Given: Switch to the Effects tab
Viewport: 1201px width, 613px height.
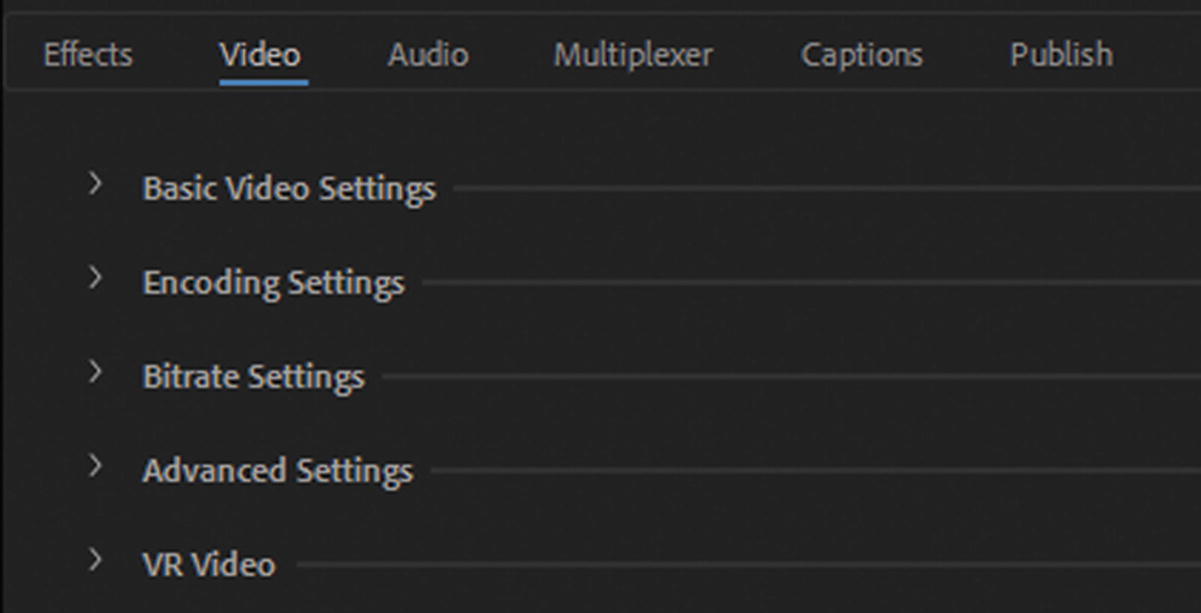Looking at the screenshot, I should point(88,54).
